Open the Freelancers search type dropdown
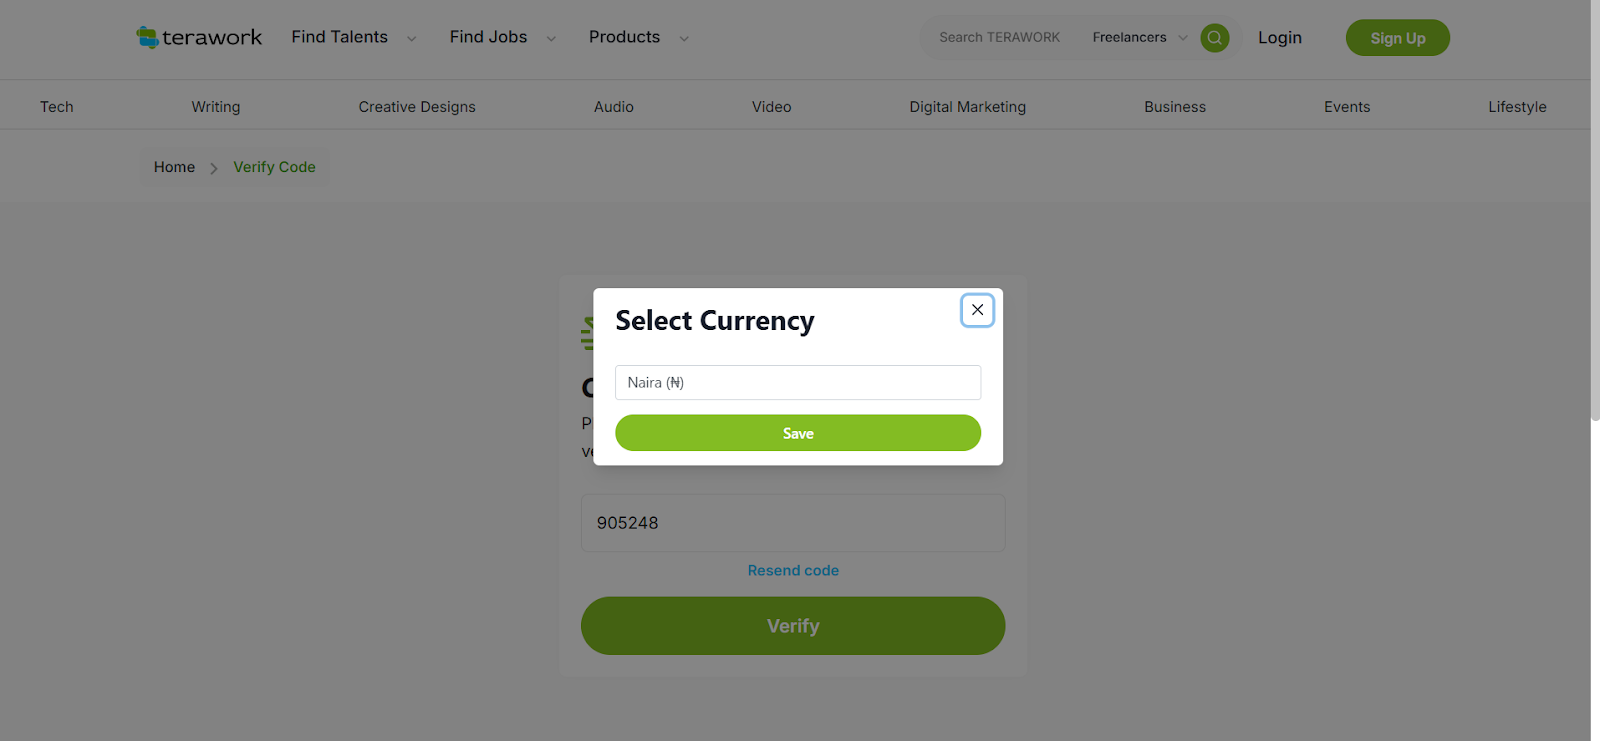 coord(1139,38)
